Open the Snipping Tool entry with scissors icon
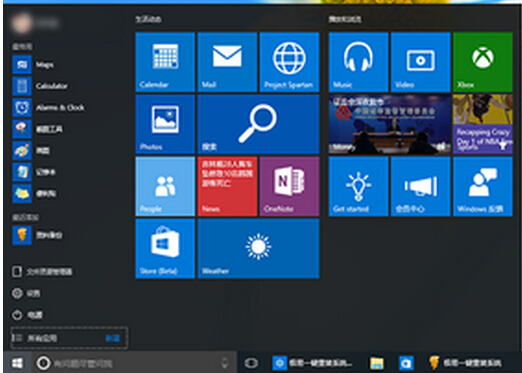Screen dimensions: 522x373 37,129
